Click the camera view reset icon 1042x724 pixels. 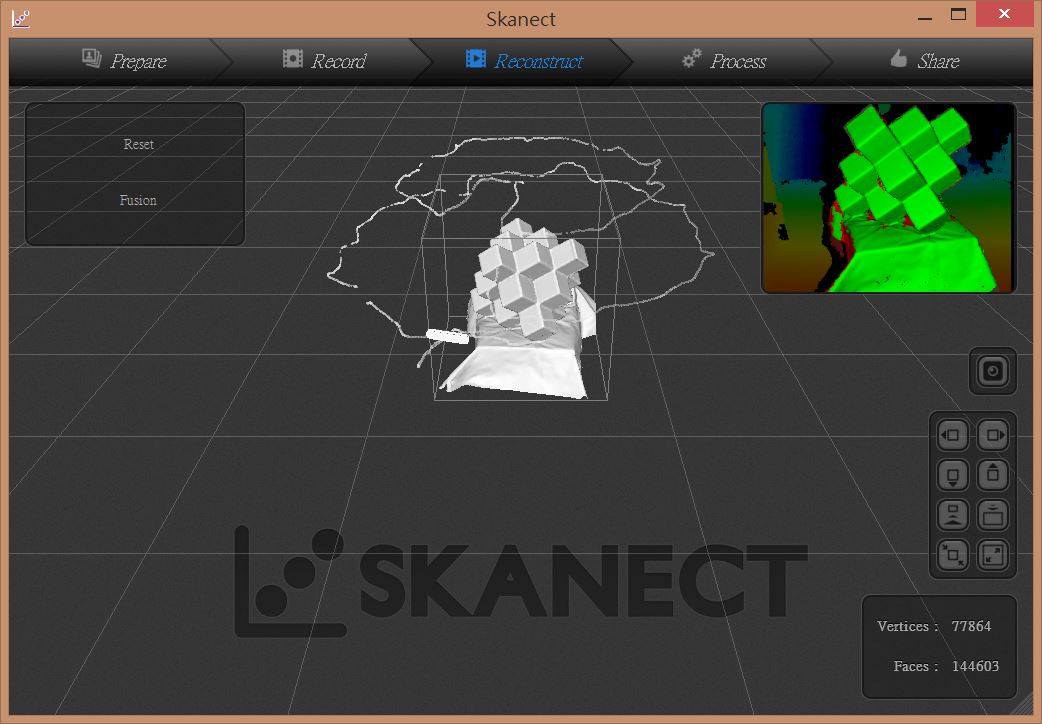pyautogui.click(x=993, y=371)
